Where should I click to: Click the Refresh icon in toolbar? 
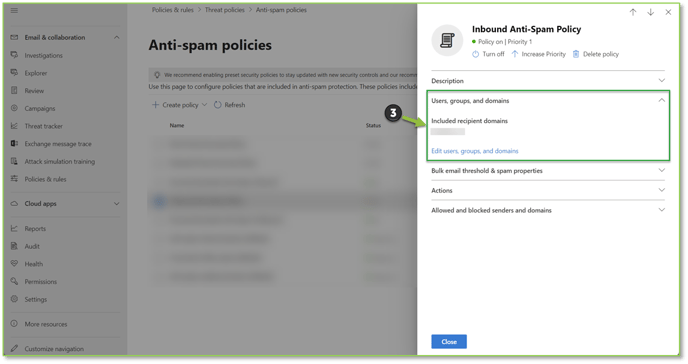218,105
